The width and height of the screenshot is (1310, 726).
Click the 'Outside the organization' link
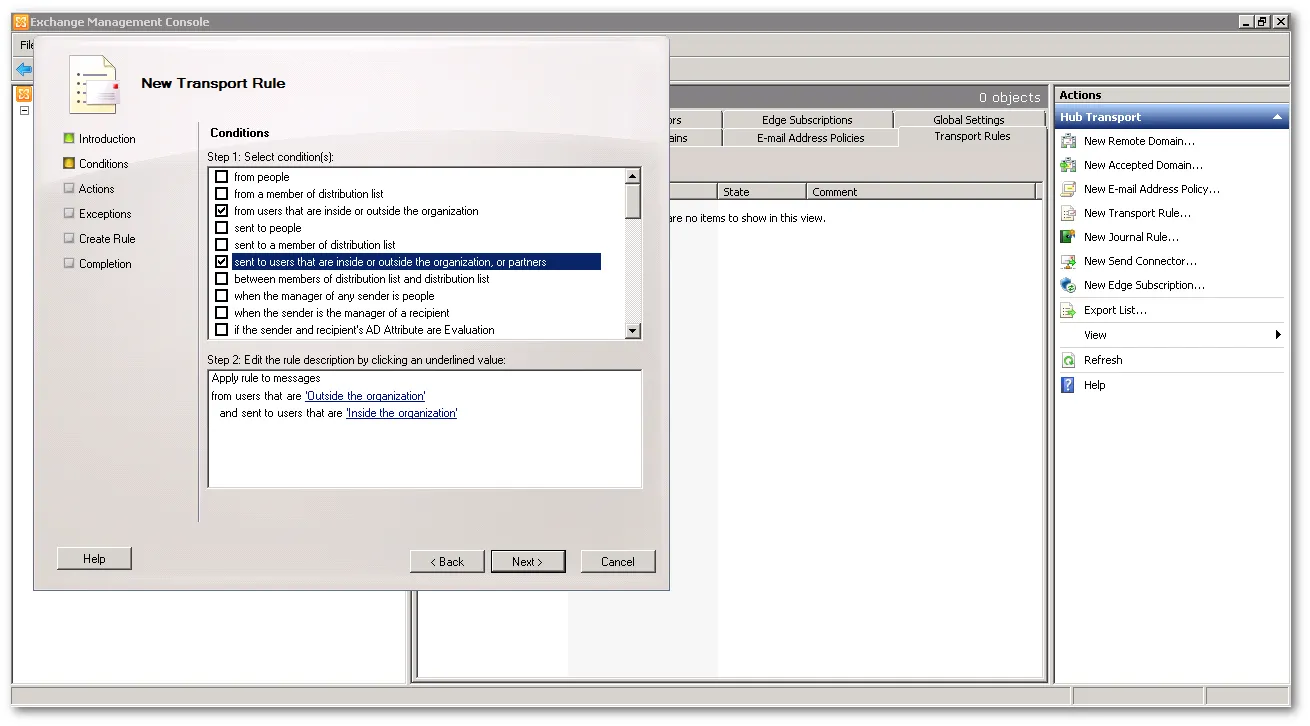(x=365, y=395)
